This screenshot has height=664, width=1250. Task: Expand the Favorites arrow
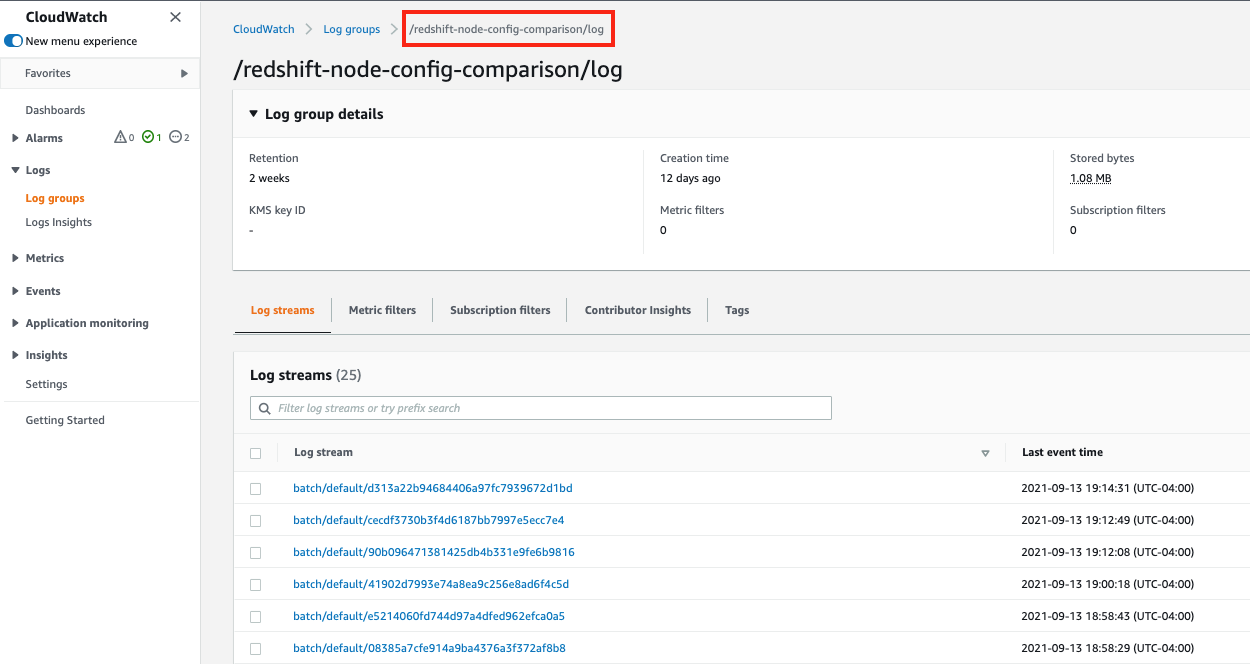pos(184,73)
